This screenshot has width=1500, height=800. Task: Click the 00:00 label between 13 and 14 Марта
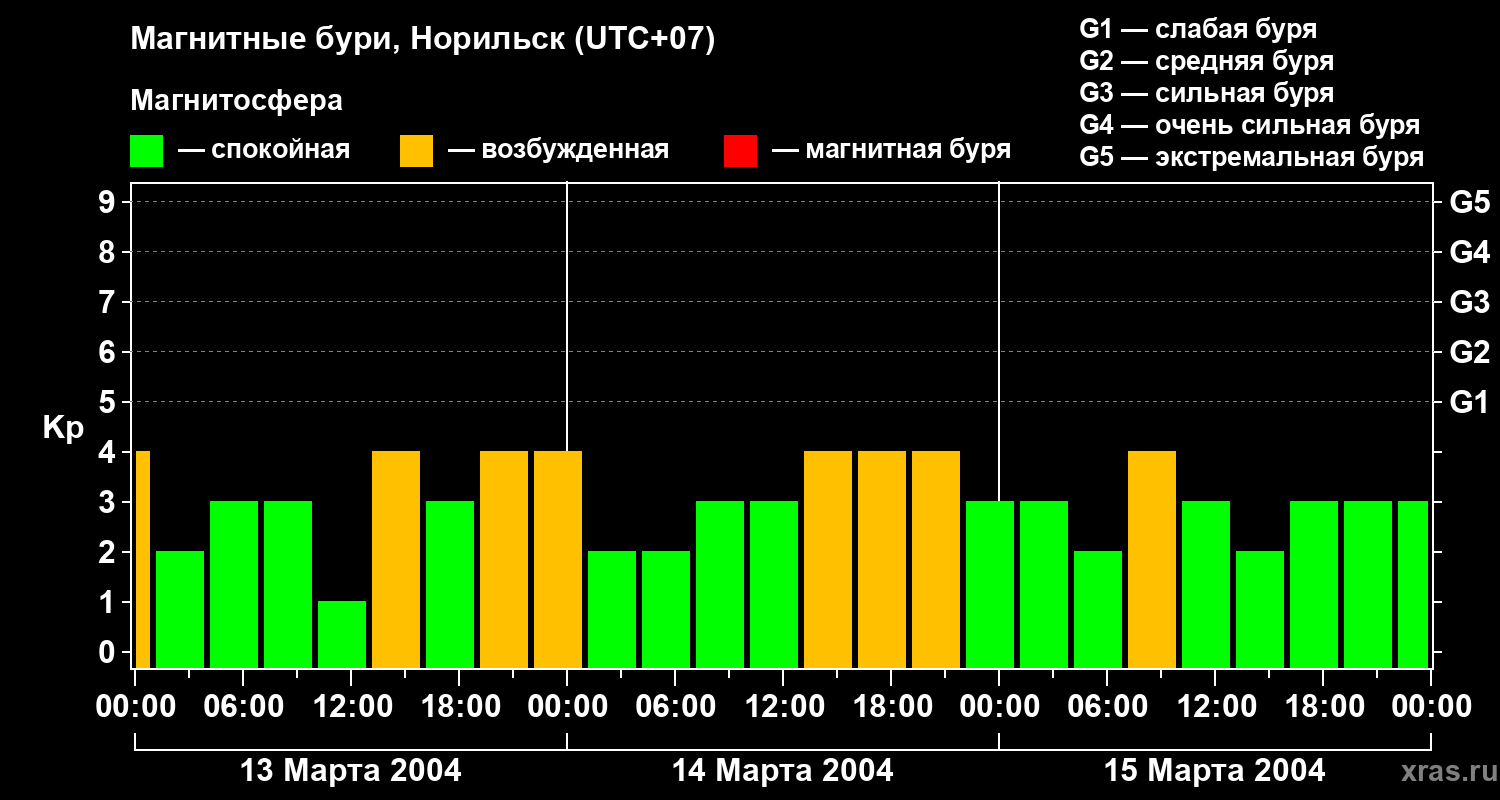point(567,707)
